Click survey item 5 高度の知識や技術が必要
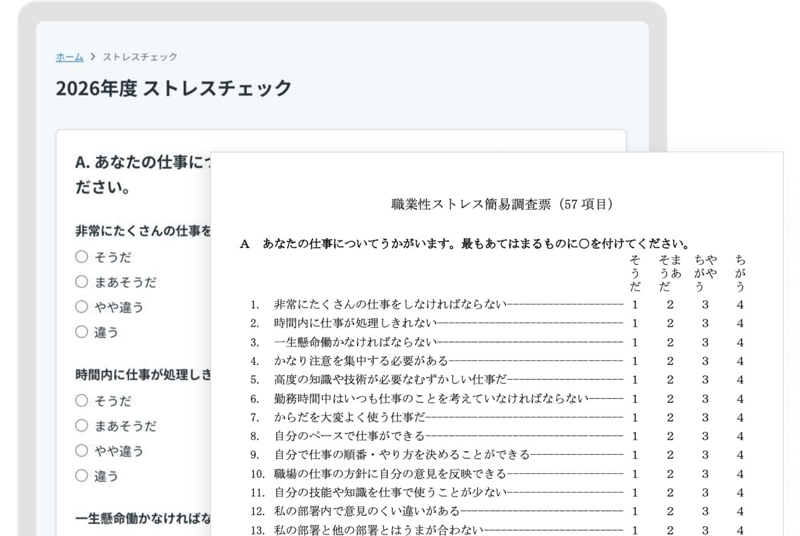Screen dimensions: 800x536 pyautogui.click(x=390, y=380)
